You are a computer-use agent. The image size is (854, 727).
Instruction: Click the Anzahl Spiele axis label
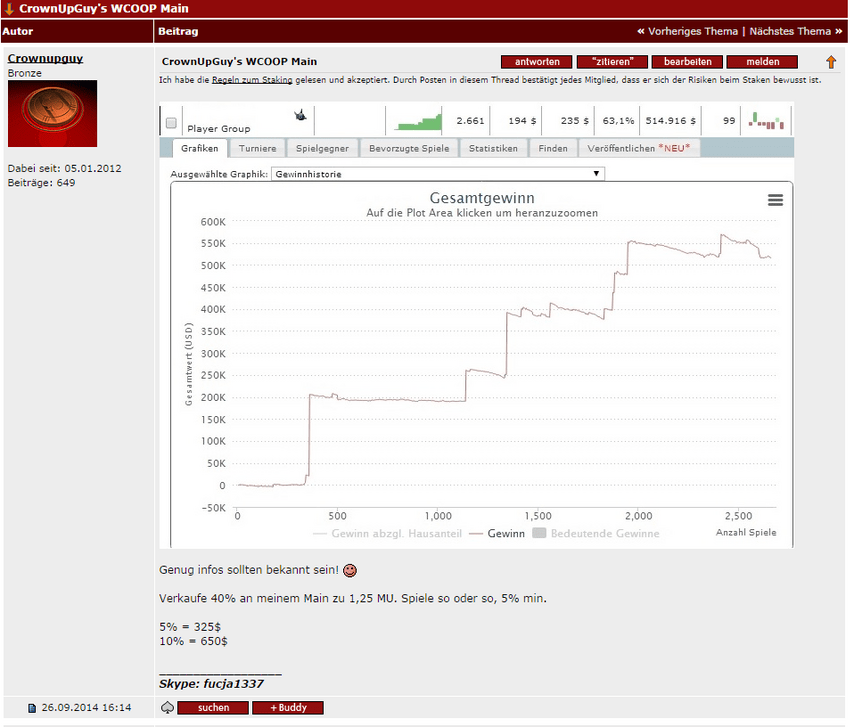click(x=746, y=533)
